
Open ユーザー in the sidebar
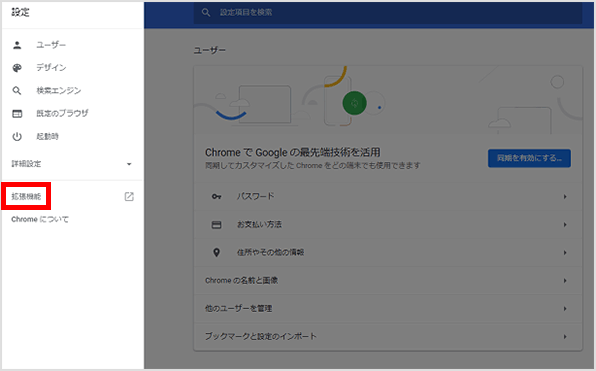click(x=51, y=45)
